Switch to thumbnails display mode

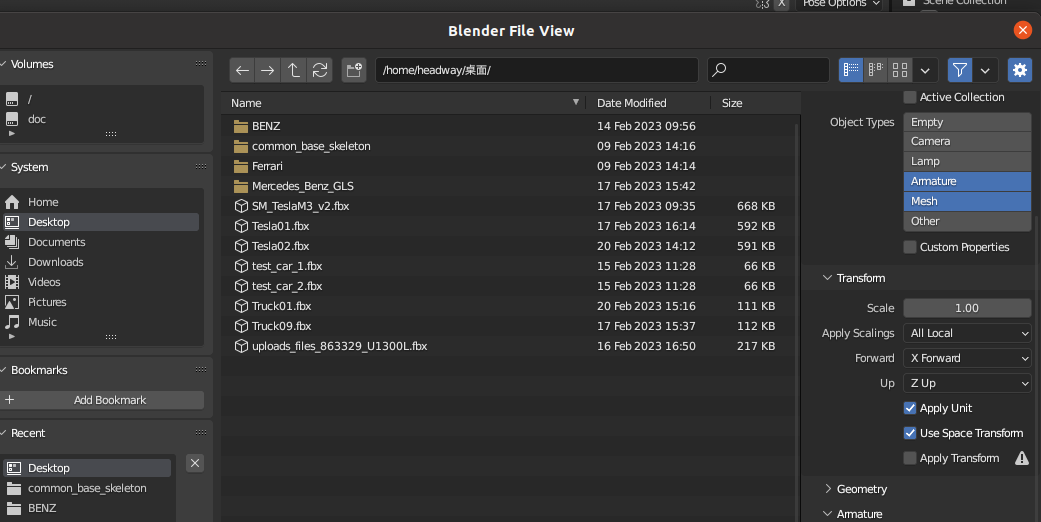(900, 70)
